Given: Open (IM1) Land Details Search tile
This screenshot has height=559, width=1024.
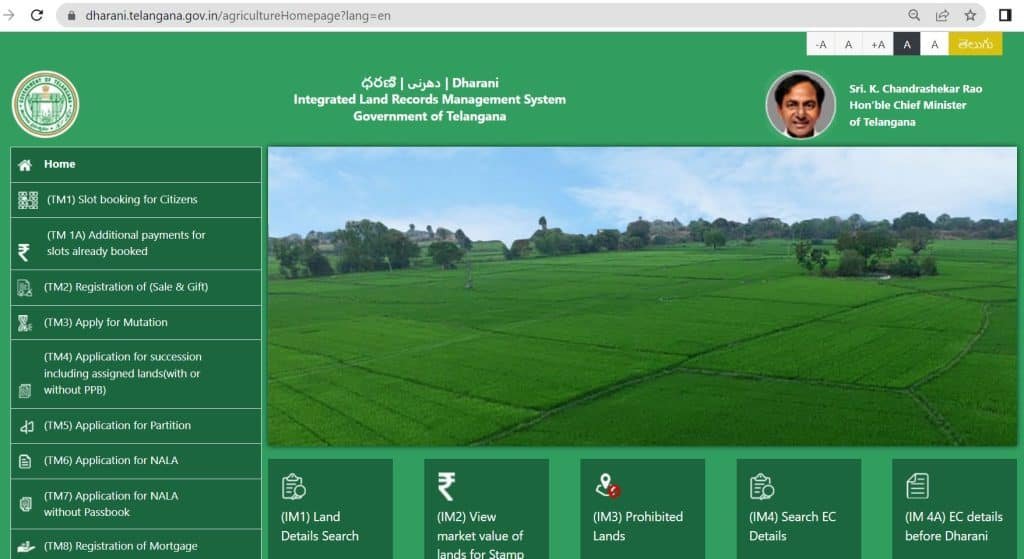Looking at the screenshot, I should tap(330, 509).
